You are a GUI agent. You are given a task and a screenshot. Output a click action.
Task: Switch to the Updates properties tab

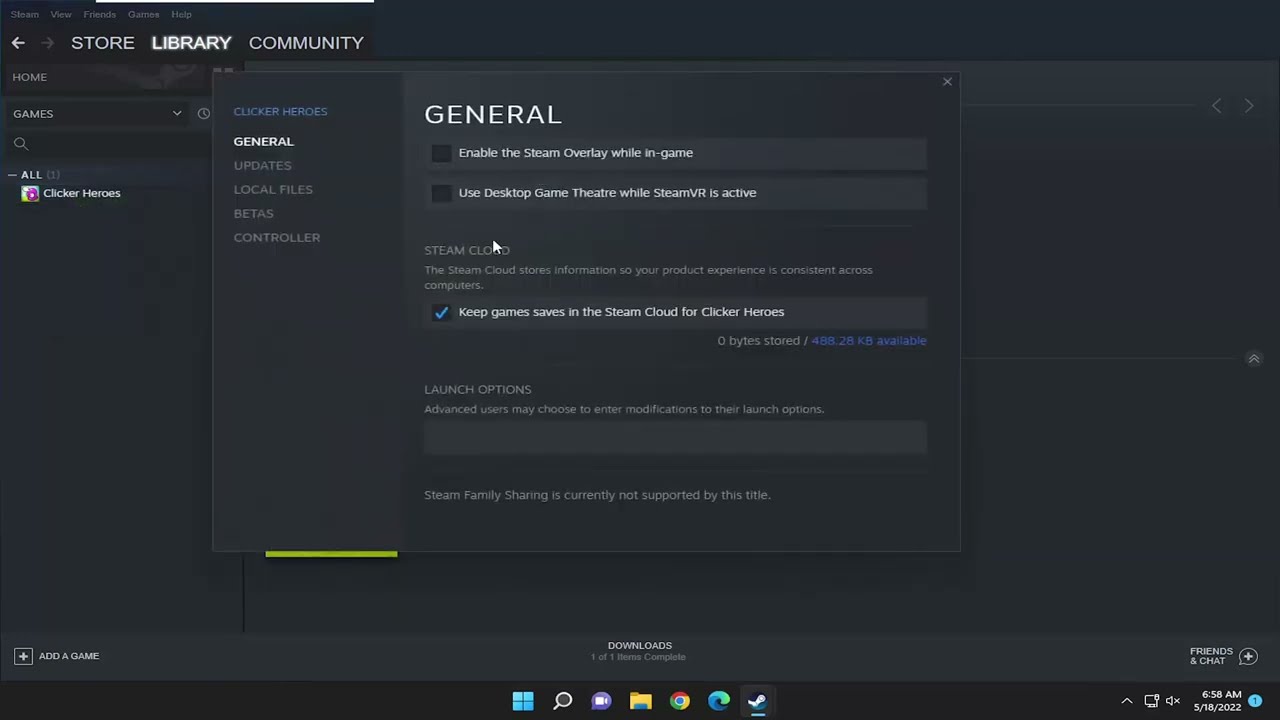click(x=262, y=165)
